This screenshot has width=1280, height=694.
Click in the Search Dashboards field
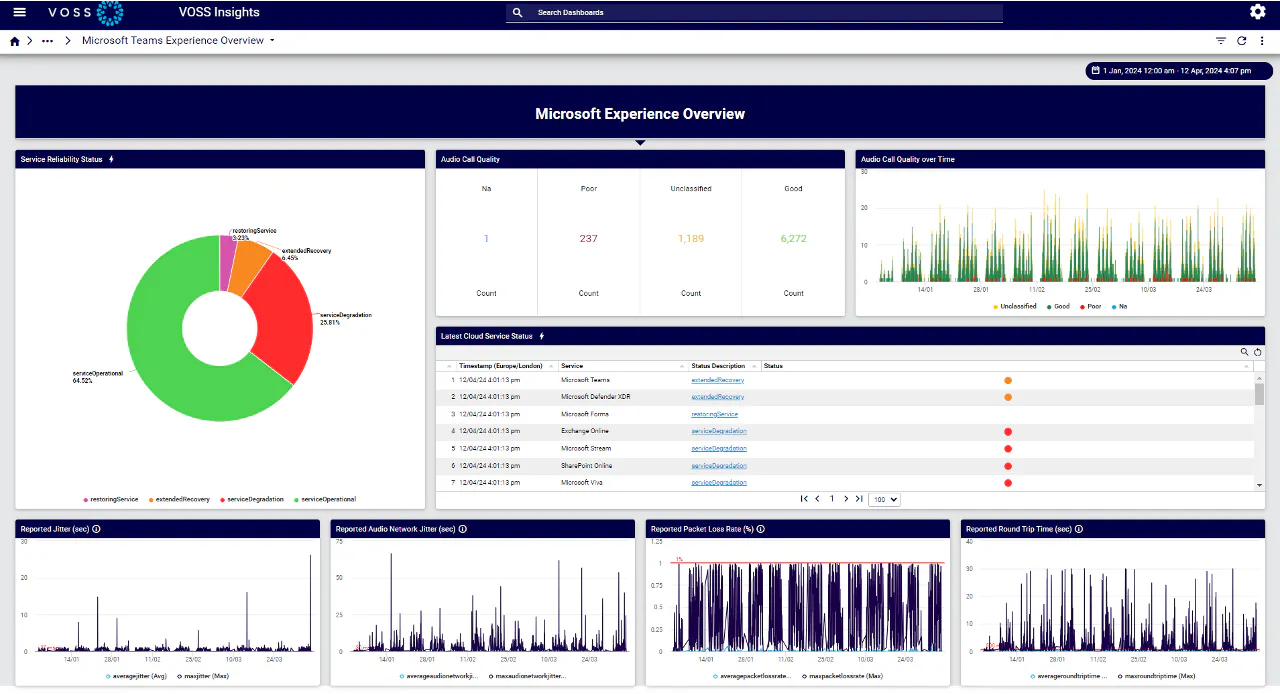(754, 13)
